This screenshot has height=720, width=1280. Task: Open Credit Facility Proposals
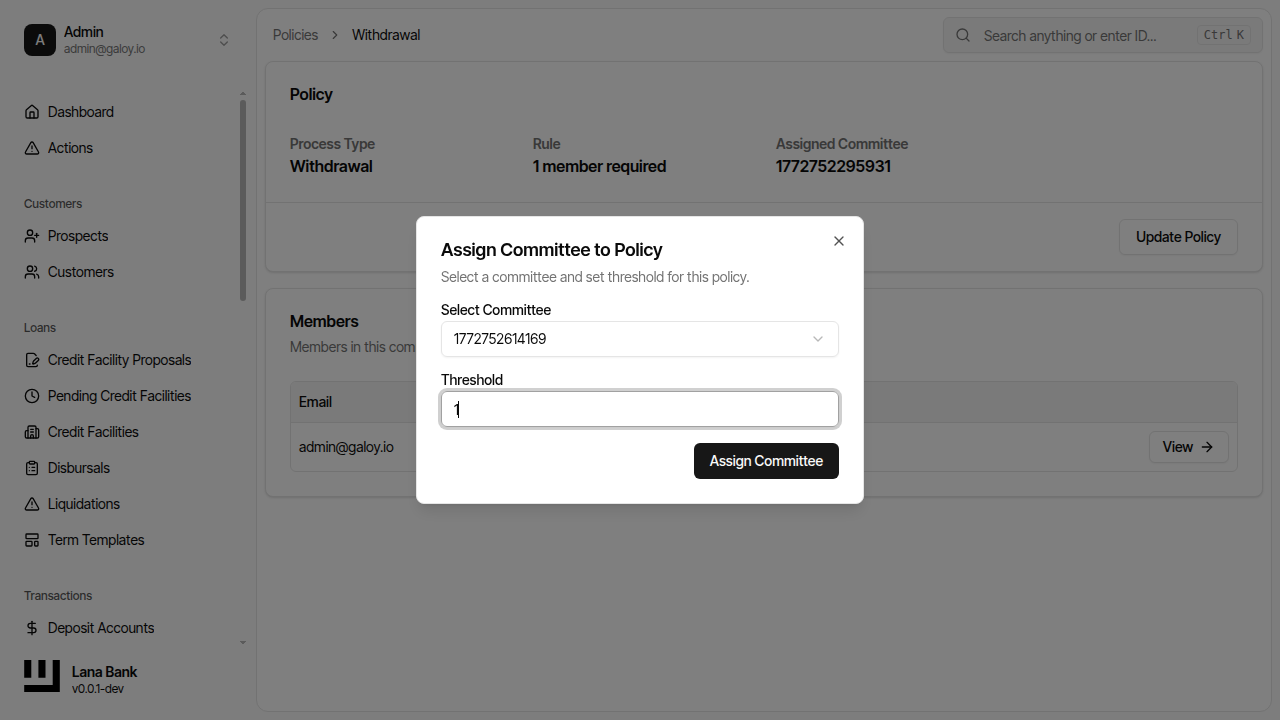click(118, 359)
